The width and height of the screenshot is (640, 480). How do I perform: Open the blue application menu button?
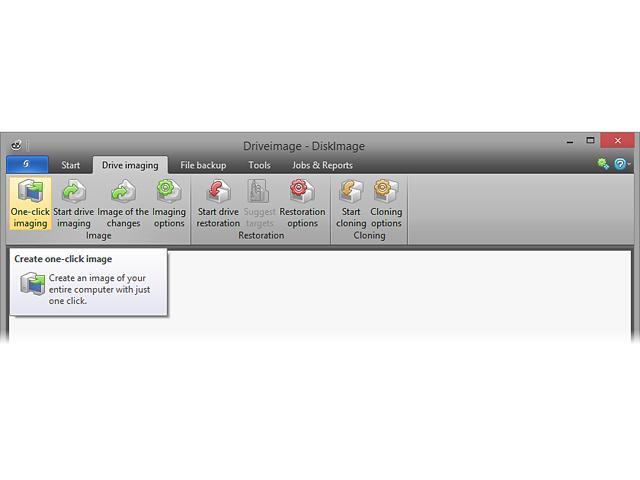pos(27,164)
